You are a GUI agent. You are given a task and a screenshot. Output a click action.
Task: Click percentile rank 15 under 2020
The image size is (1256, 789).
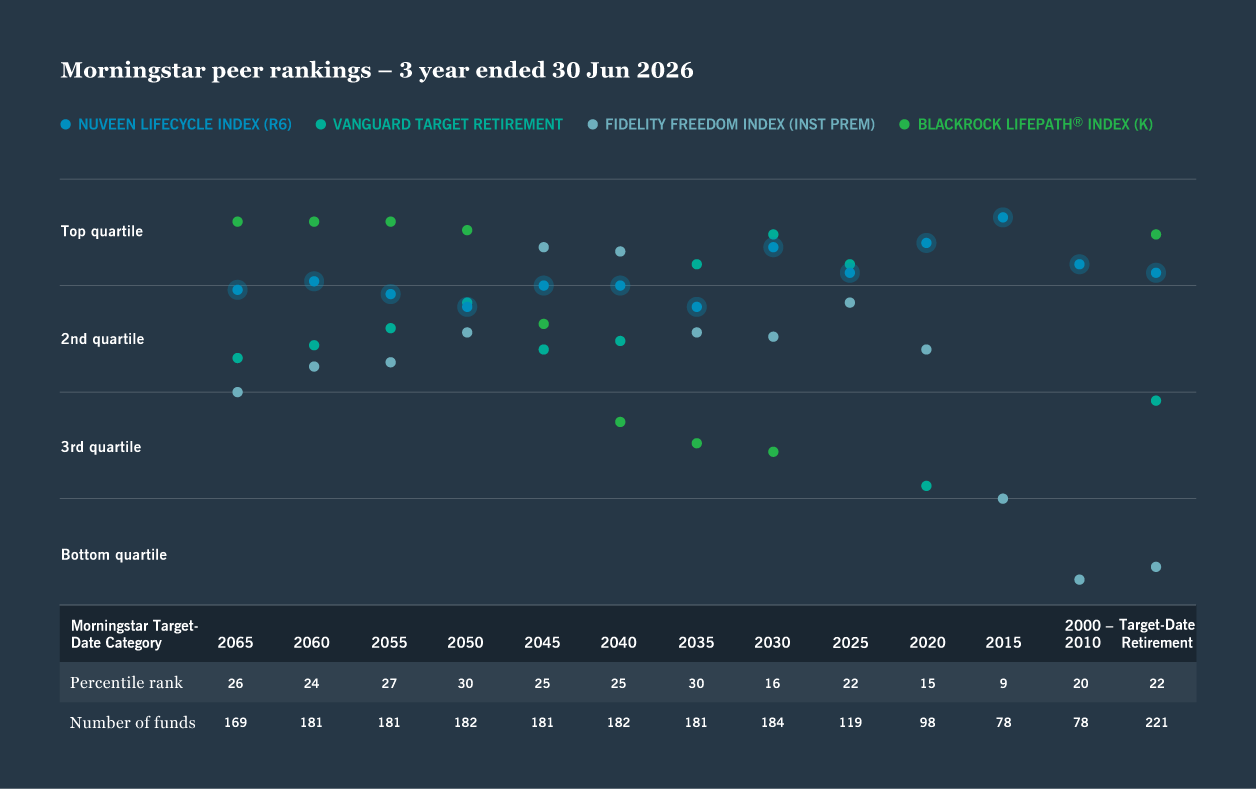[x=927, y=683]
